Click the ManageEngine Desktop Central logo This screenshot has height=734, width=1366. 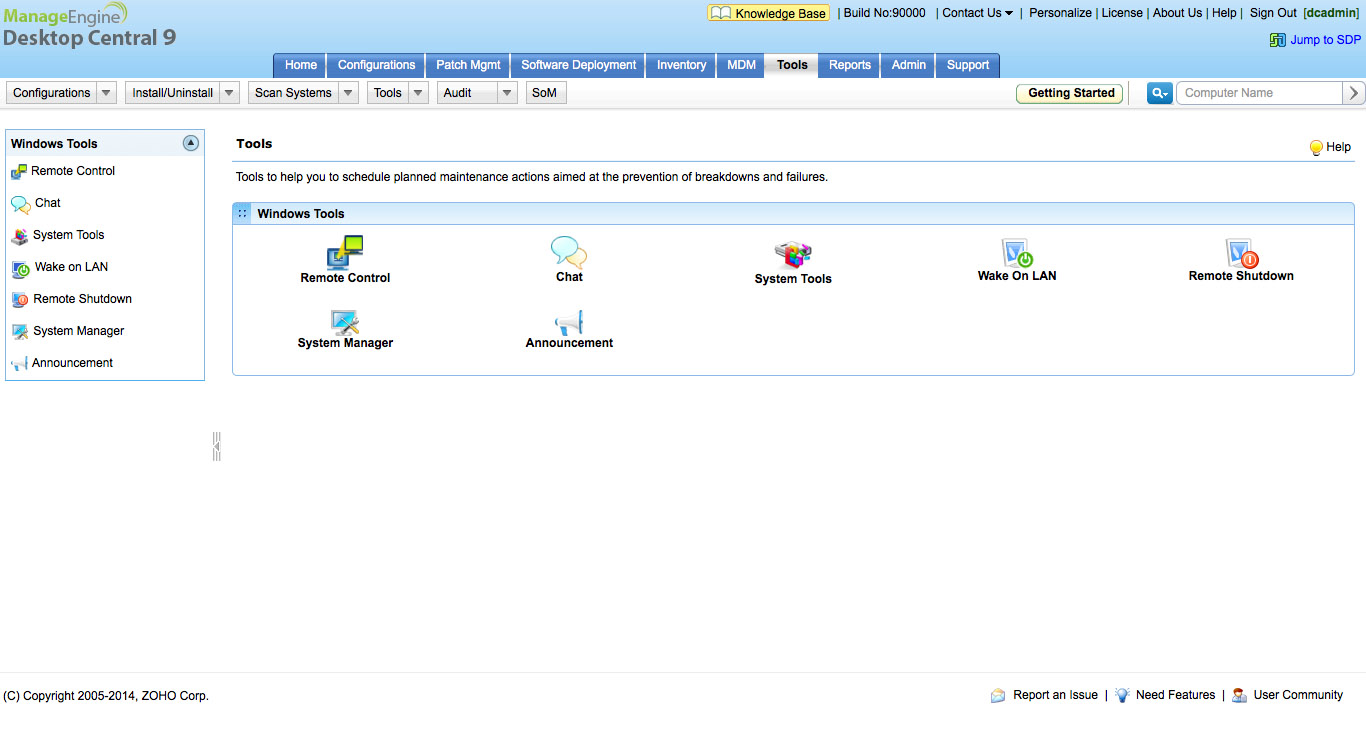click(x=90, y=27)
